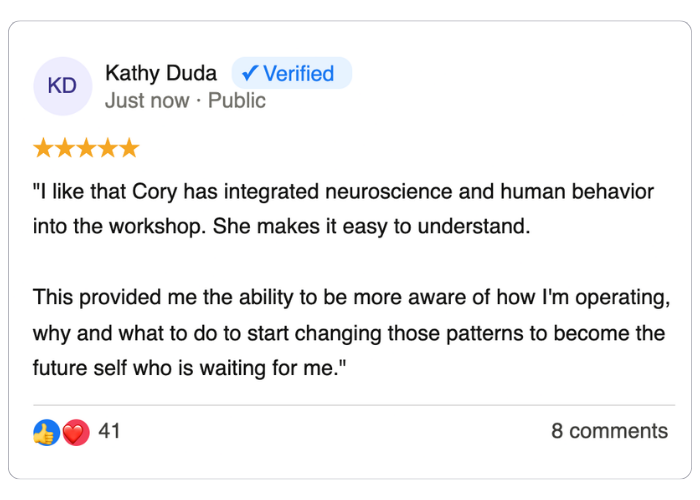700x500 pixels.
Task: Click the blue thumbs-up reaction icon
Action: pos(45,432)
